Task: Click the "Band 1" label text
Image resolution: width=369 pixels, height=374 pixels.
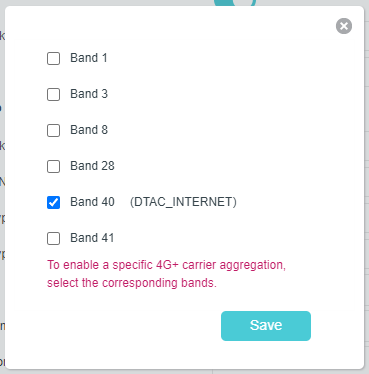Action: (x=89, y=58)
